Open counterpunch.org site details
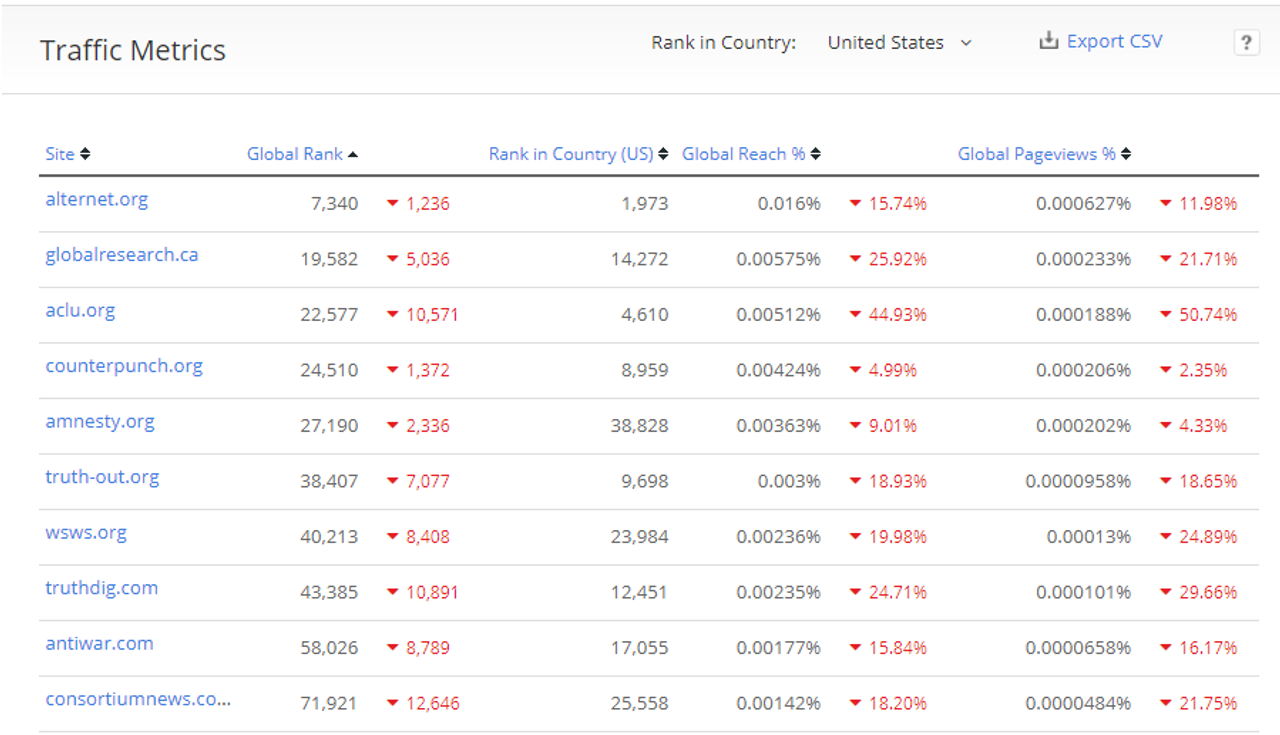The image size is (1280, 735). (x=124, y=366)
